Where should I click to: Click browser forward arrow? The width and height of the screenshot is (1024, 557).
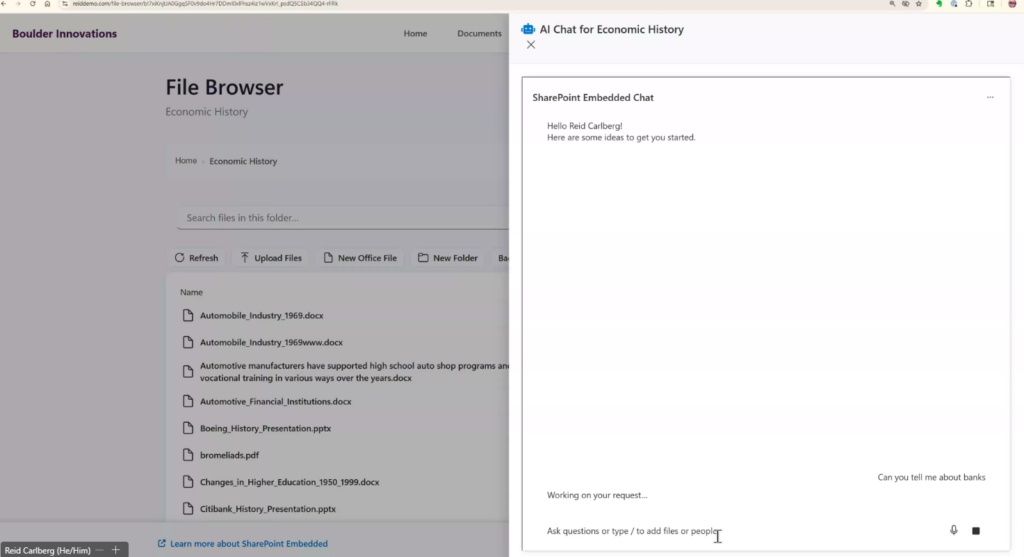18,4
